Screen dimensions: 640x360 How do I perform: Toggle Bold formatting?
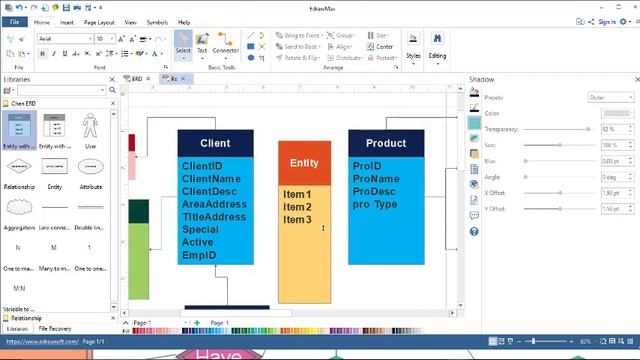pos(42,53)
